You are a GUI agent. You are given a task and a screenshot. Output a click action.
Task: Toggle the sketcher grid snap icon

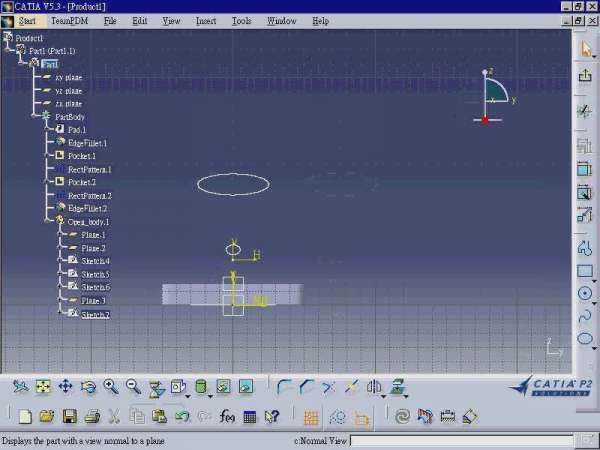point(311,417)
